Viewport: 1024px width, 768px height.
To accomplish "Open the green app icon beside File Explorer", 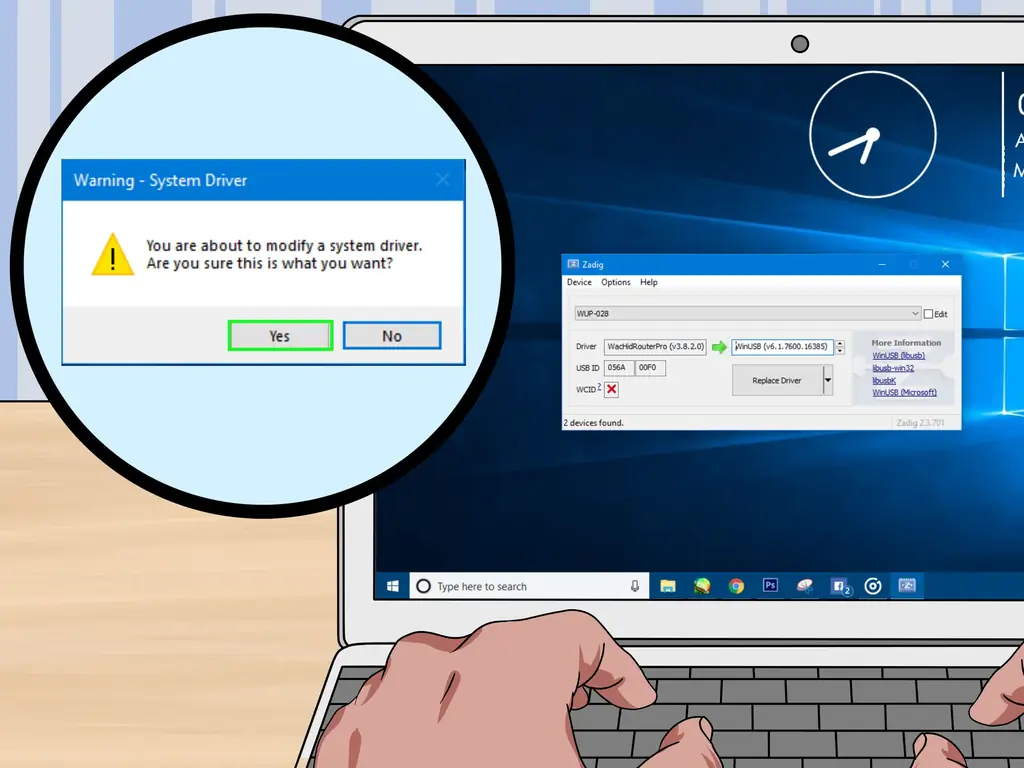I will pos(702,586).
